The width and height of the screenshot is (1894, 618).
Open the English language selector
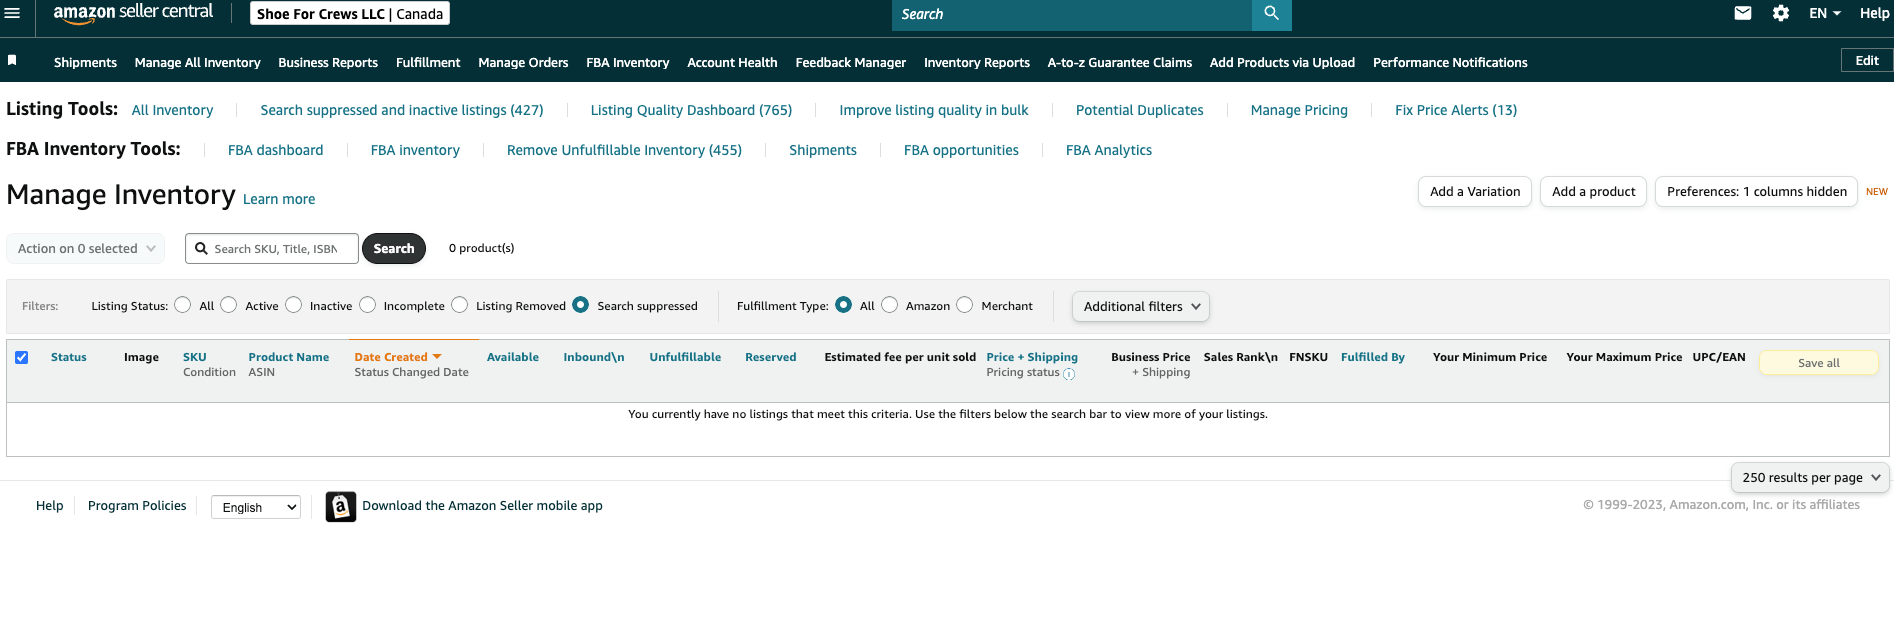click(x=256, y=508)
